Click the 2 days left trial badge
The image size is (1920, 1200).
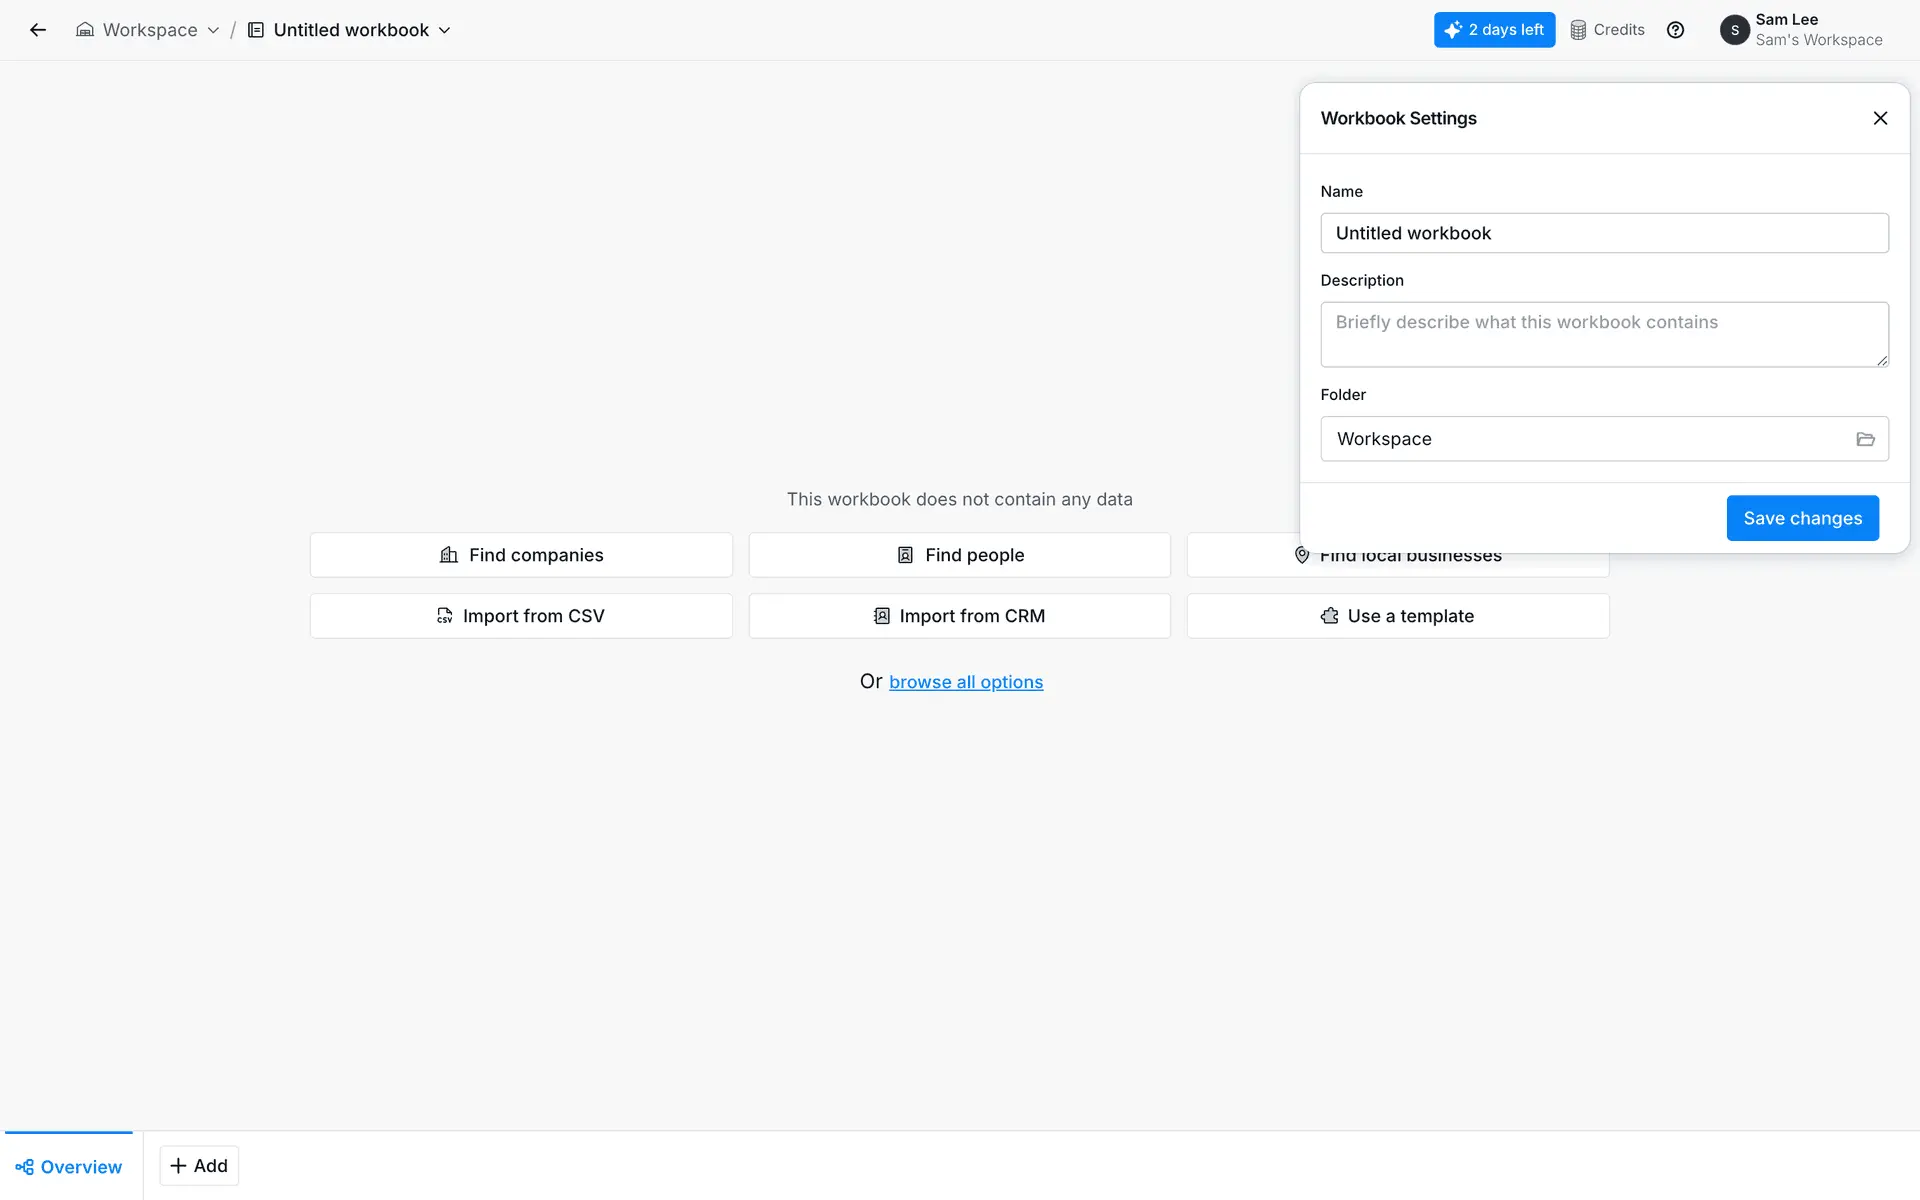pos(1494,30)
